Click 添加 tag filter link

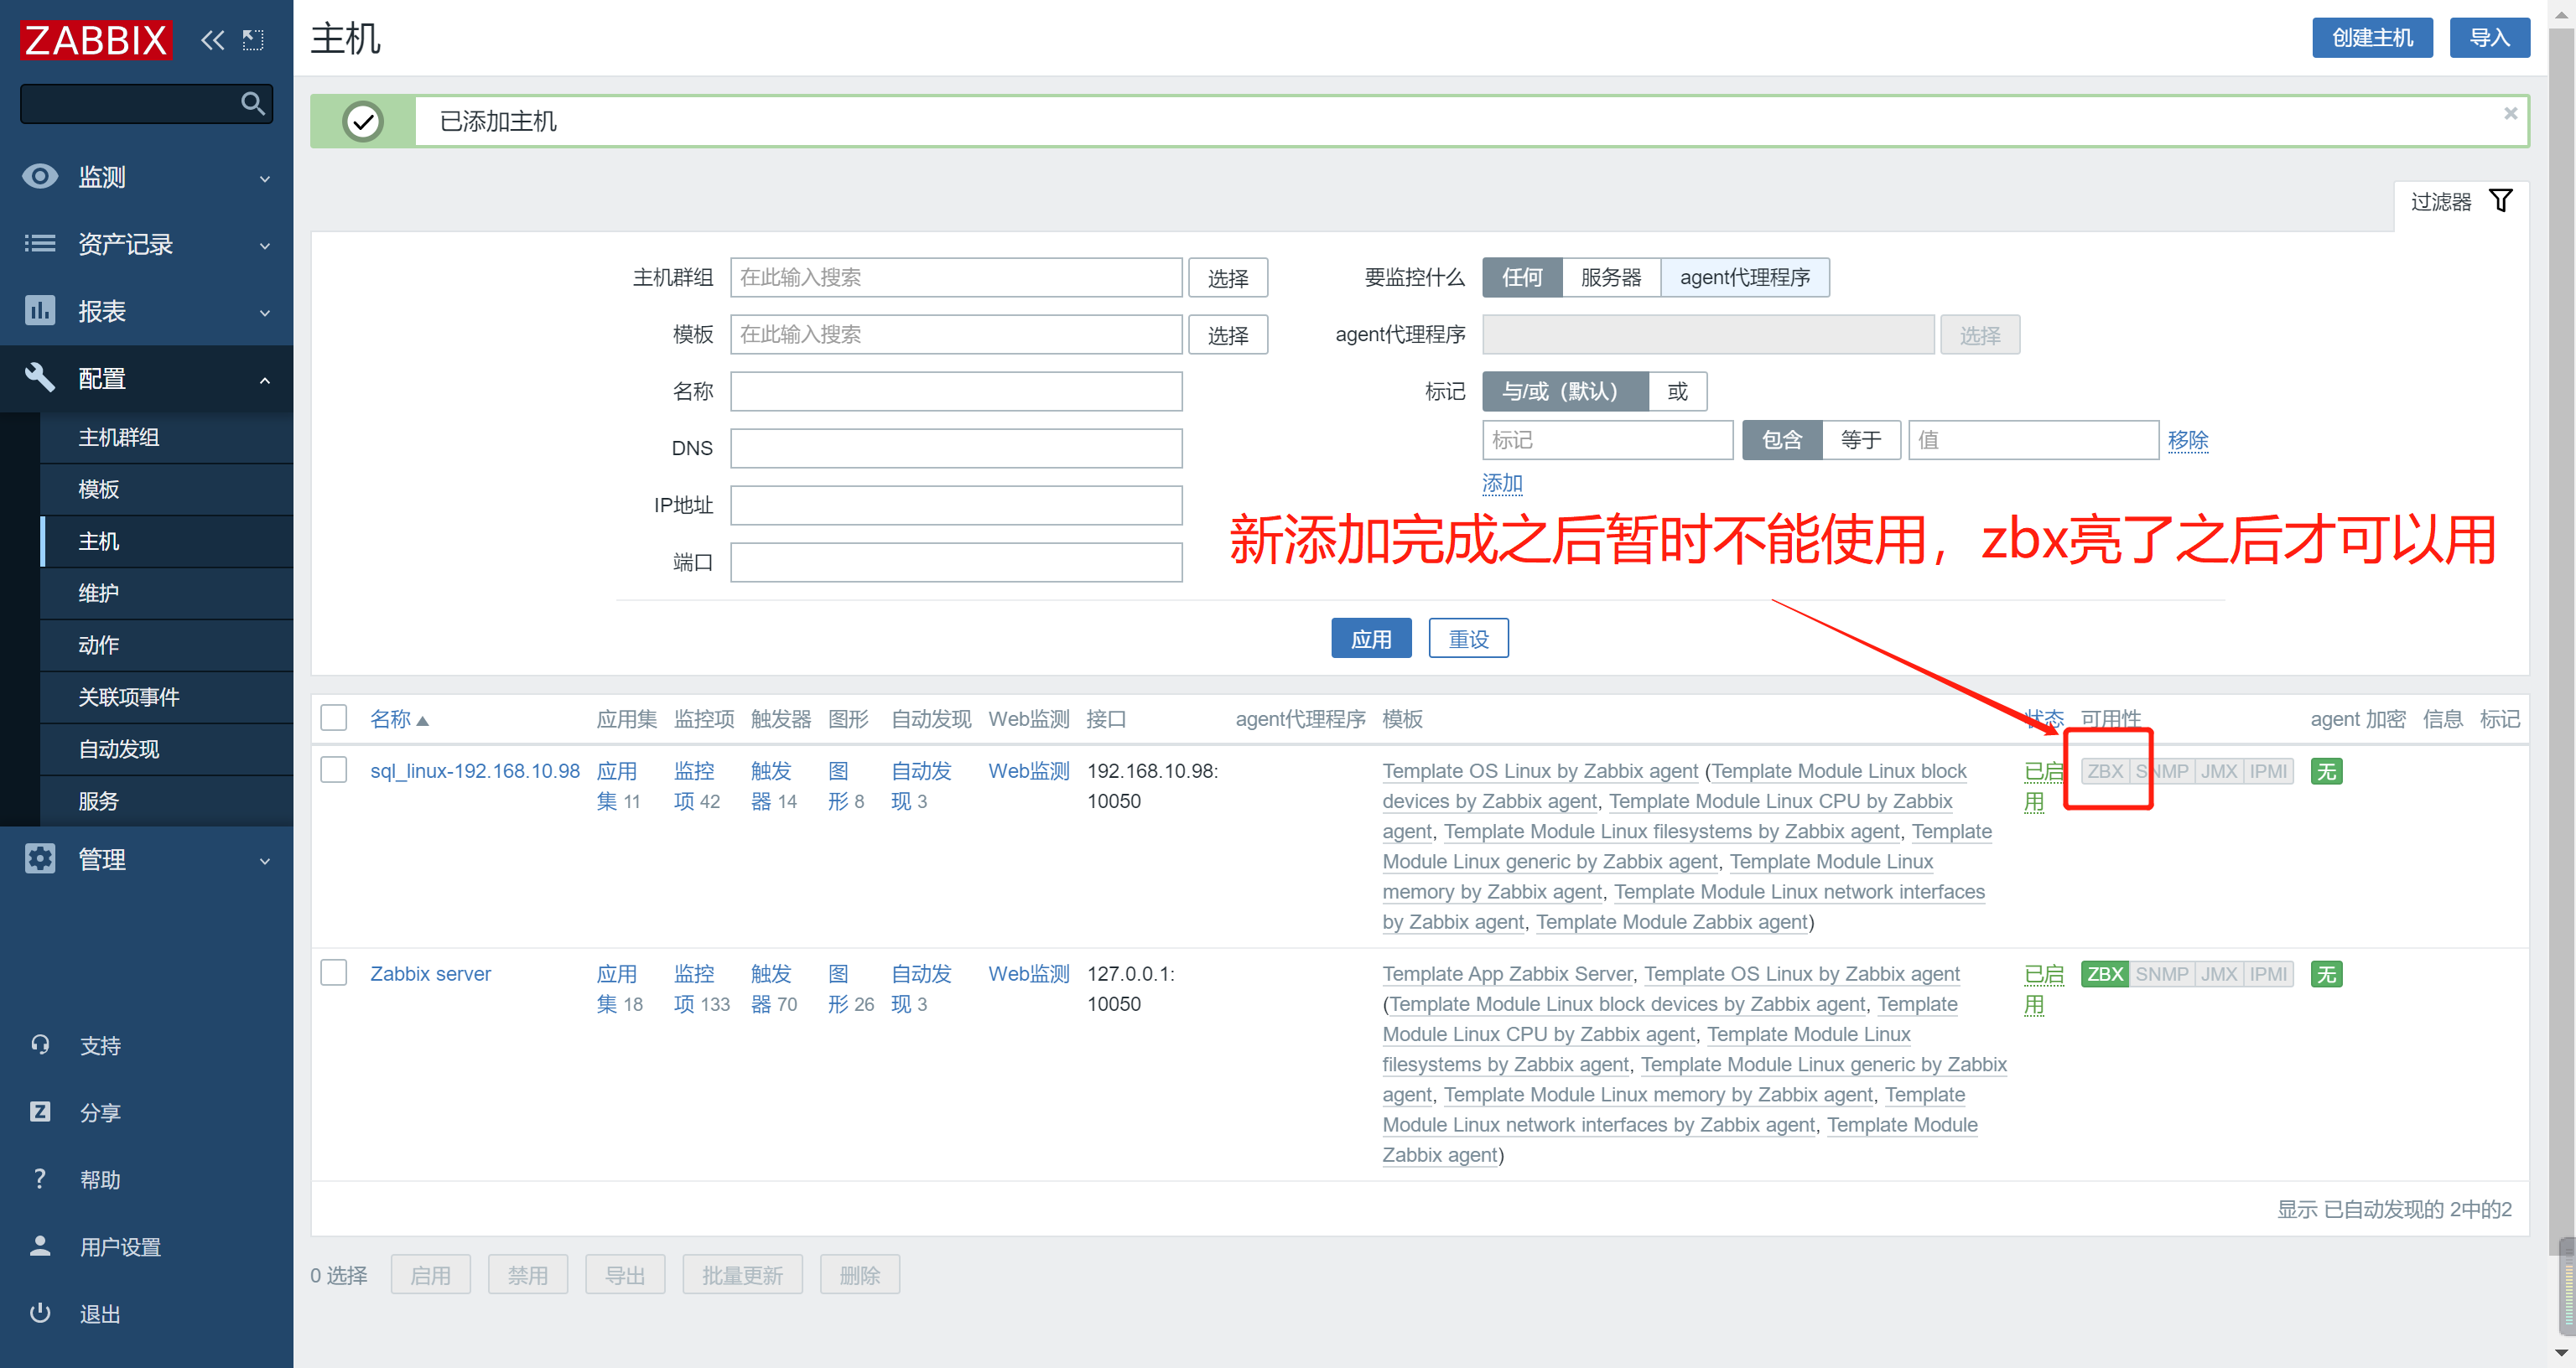[1502, 483]
